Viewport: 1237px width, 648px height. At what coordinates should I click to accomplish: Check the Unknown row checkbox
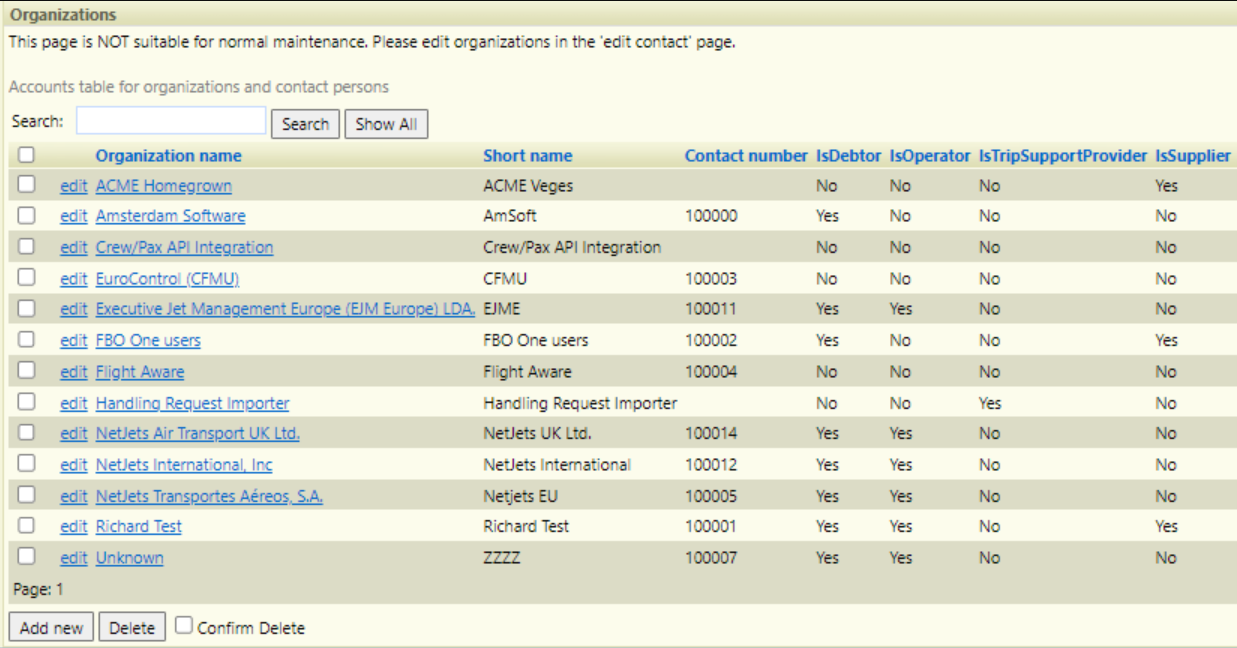click(x=26, y=556)
